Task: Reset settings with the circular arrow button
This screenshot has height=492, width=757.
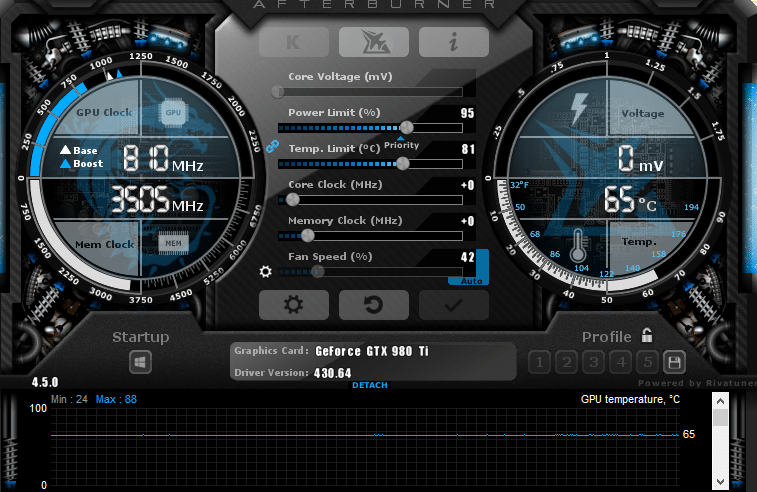Action: tap(374, 305)
